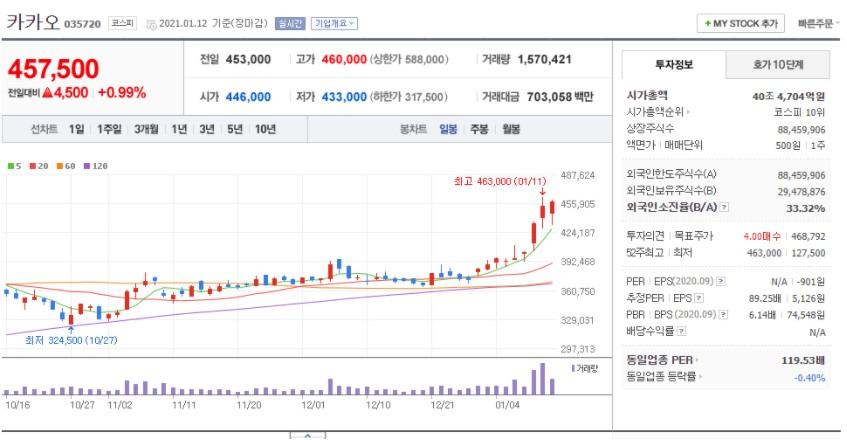Click the orange 60-day moving average legend
847x440 pixels.
66,166
